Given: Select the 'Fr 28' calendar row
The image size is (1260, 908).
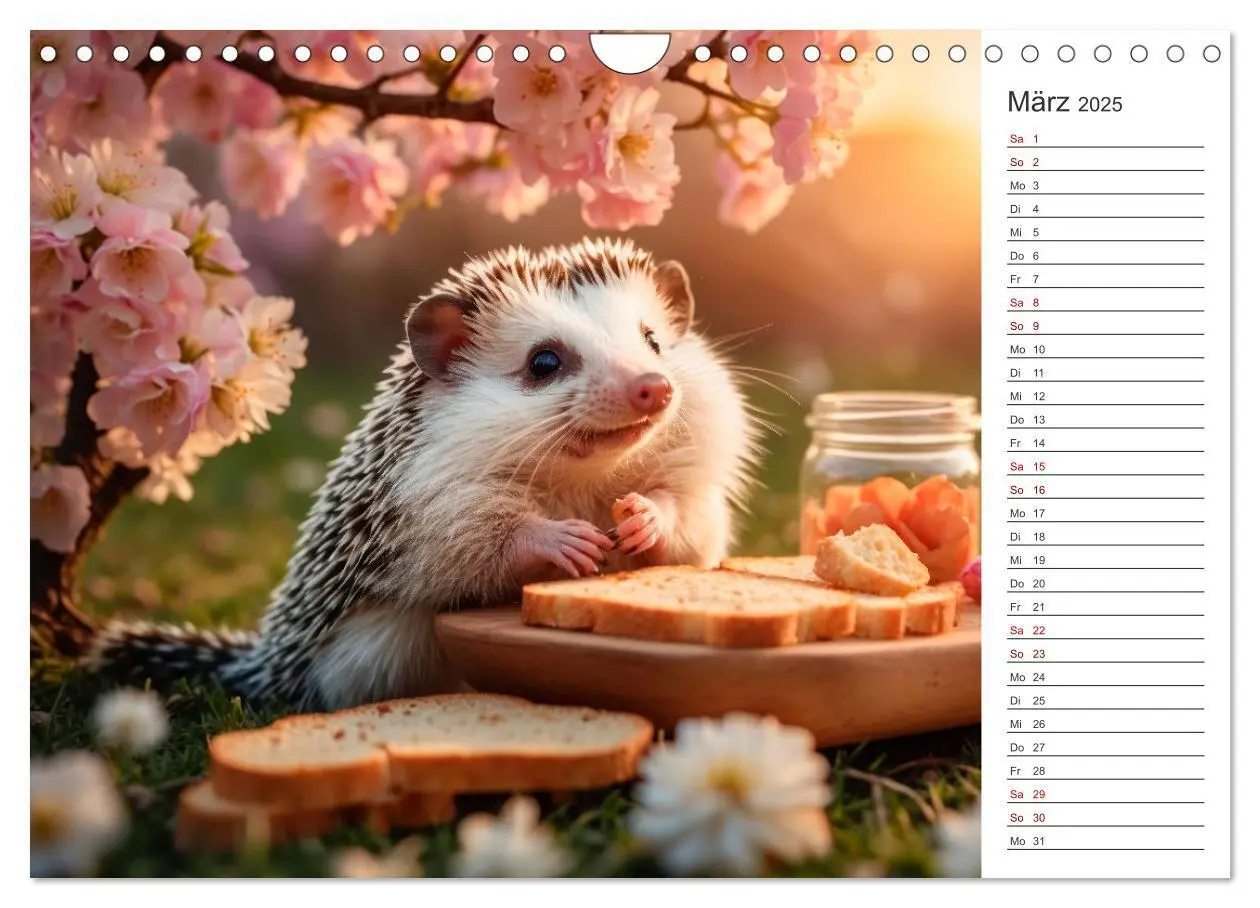Looking at the screenshot, I should [x=1105, y=770].
